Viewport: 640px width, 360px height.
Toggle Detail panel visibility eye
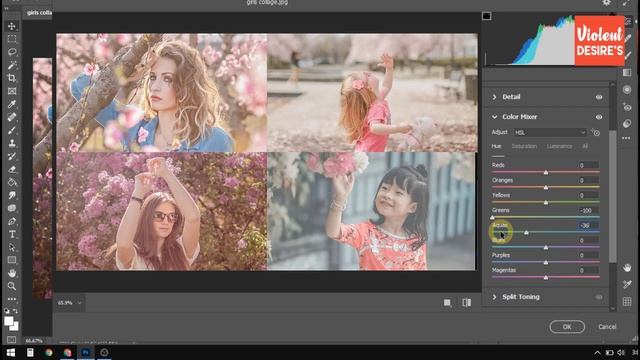coord(599,97)
